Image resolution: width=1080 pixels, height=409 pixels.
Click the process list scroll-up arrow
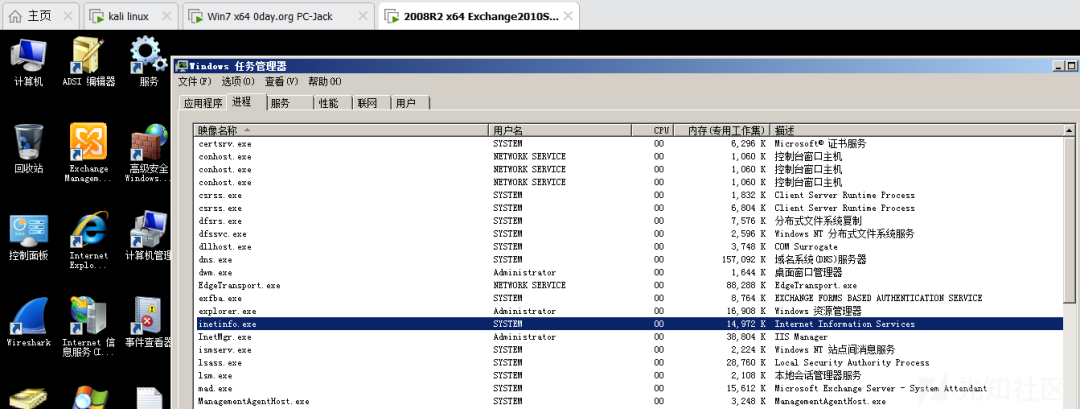coord(1069,130)
